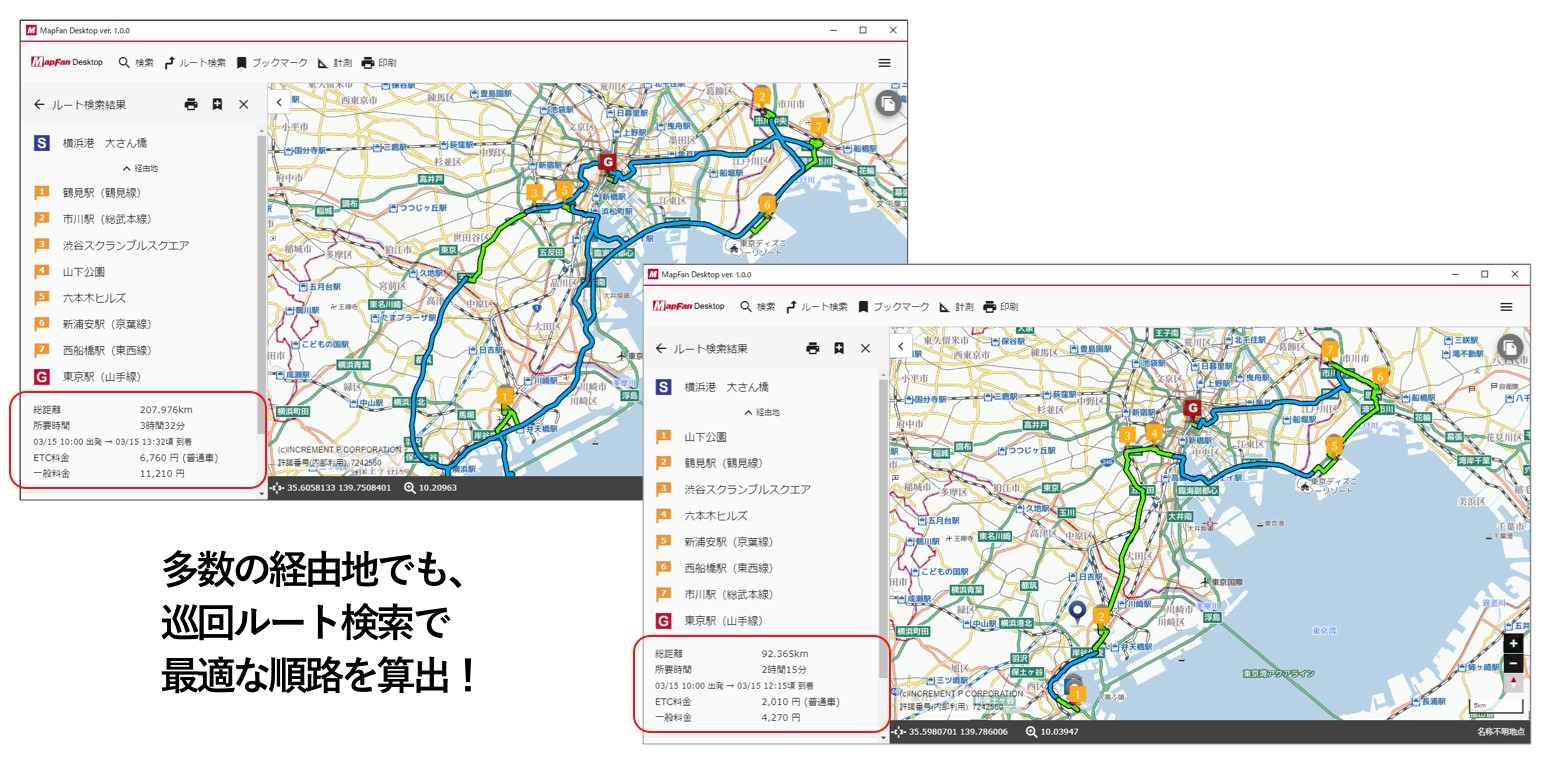
Task: Click the blue location pin on front map
Action: (x=1076, y=611)
